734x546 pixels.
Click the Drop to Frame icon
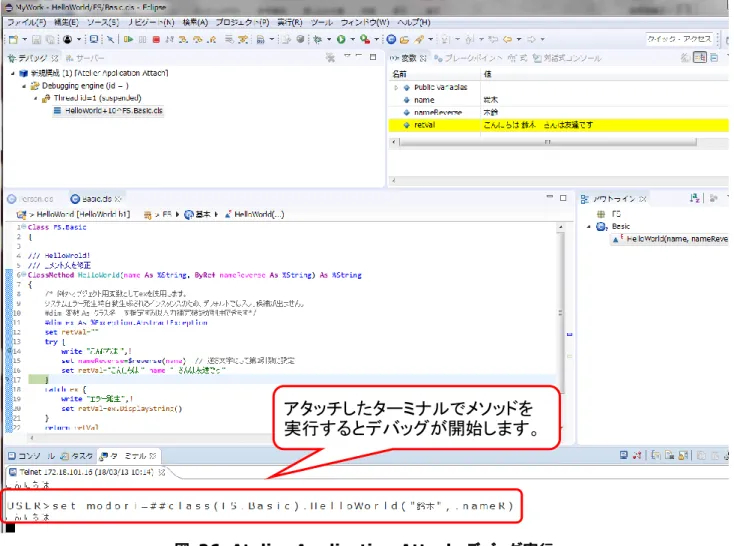pyautogui.click(x=228, y=40)
